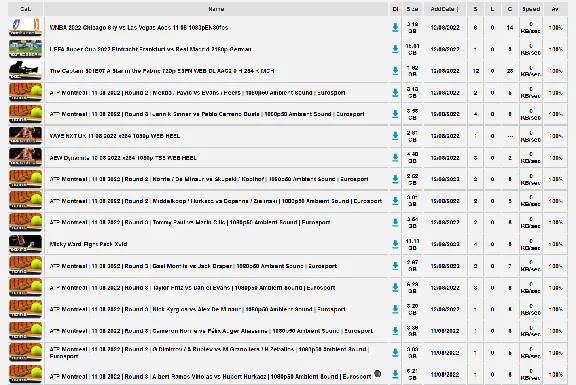Click the tennis category icon on the Jannik Sinner row
The height and width of the screenshot is (385, 576).
point(25,114)
